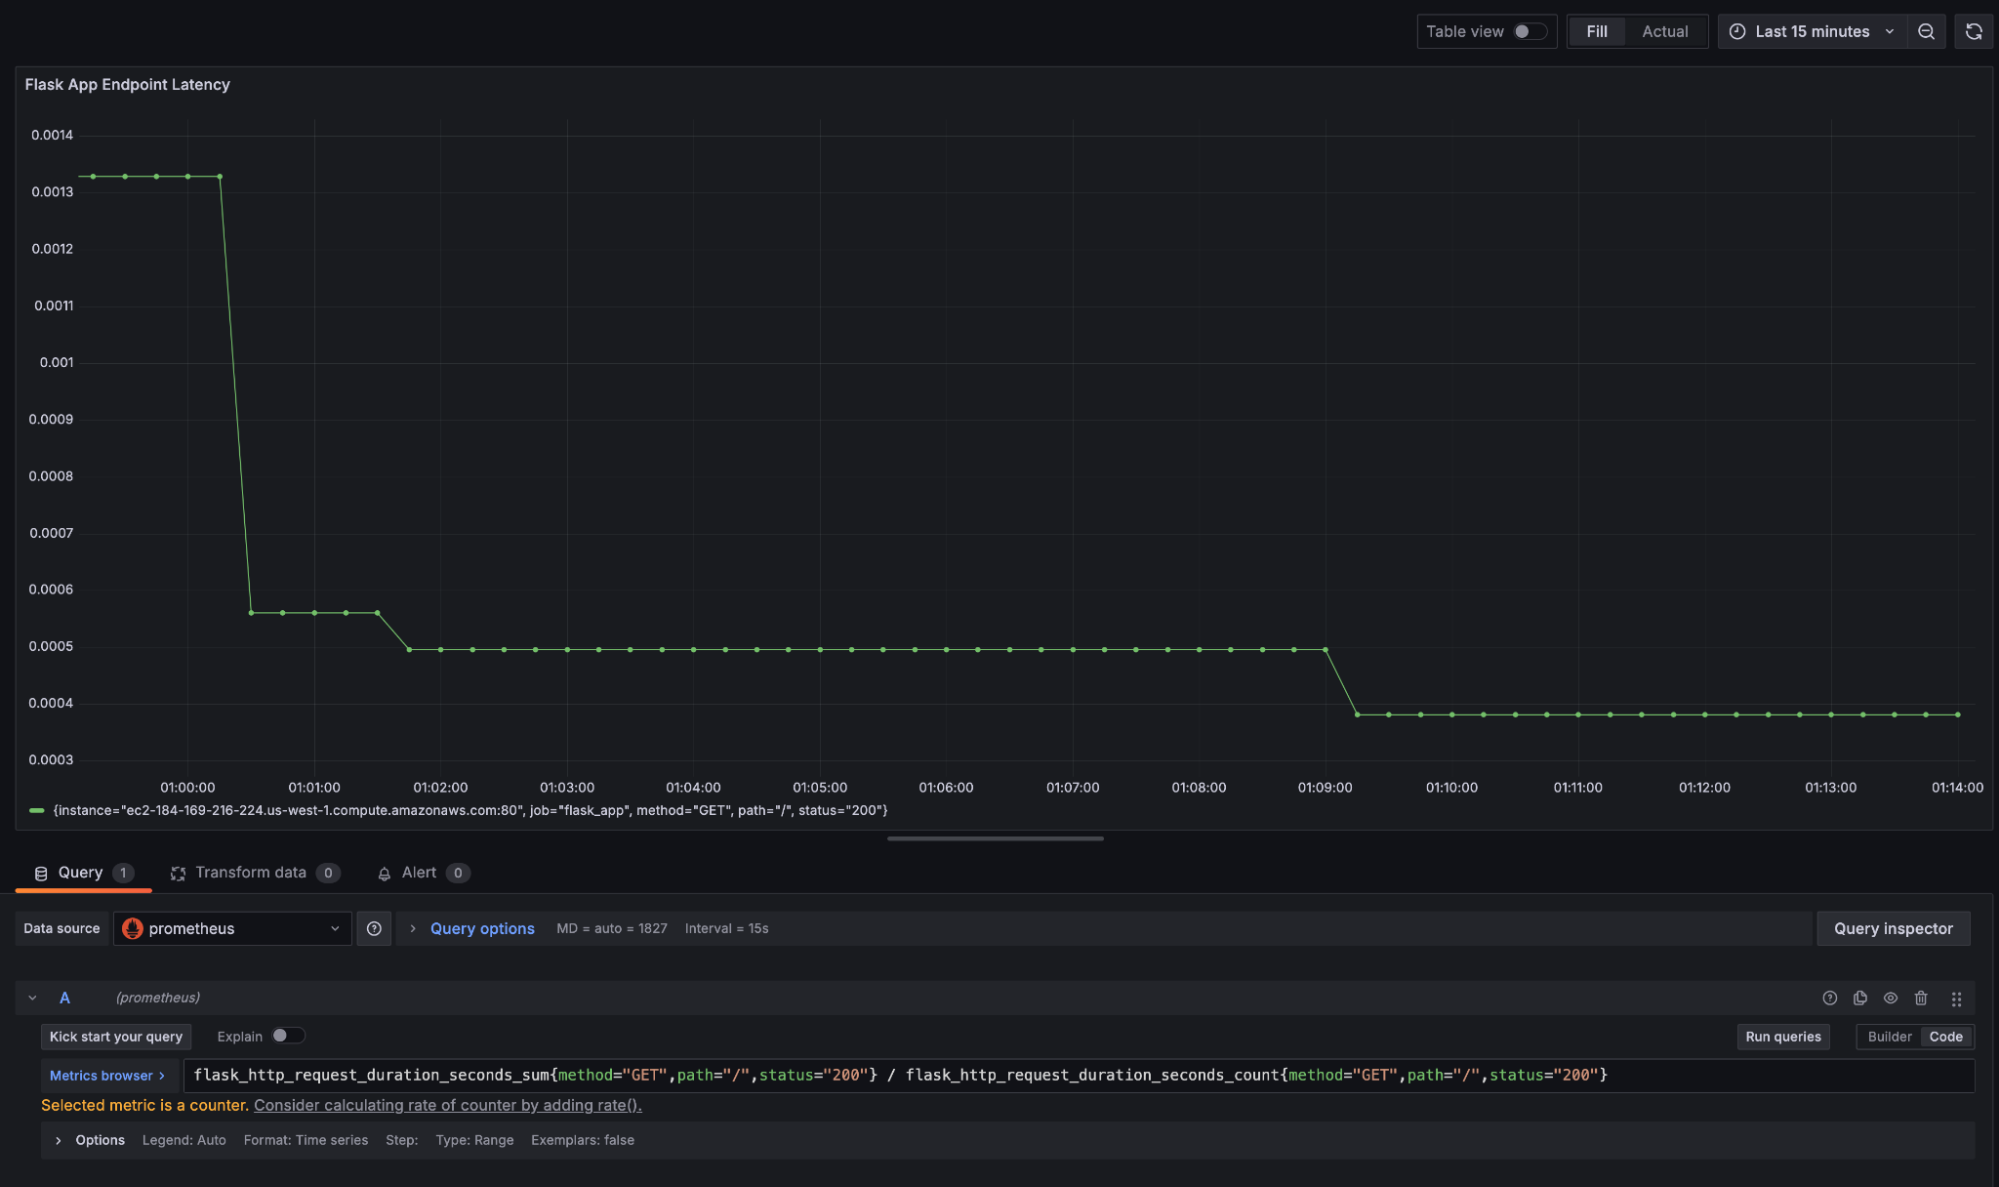Open data source details via the info icon
This screenshot has width=1999, height=1187.
[374, 928]
